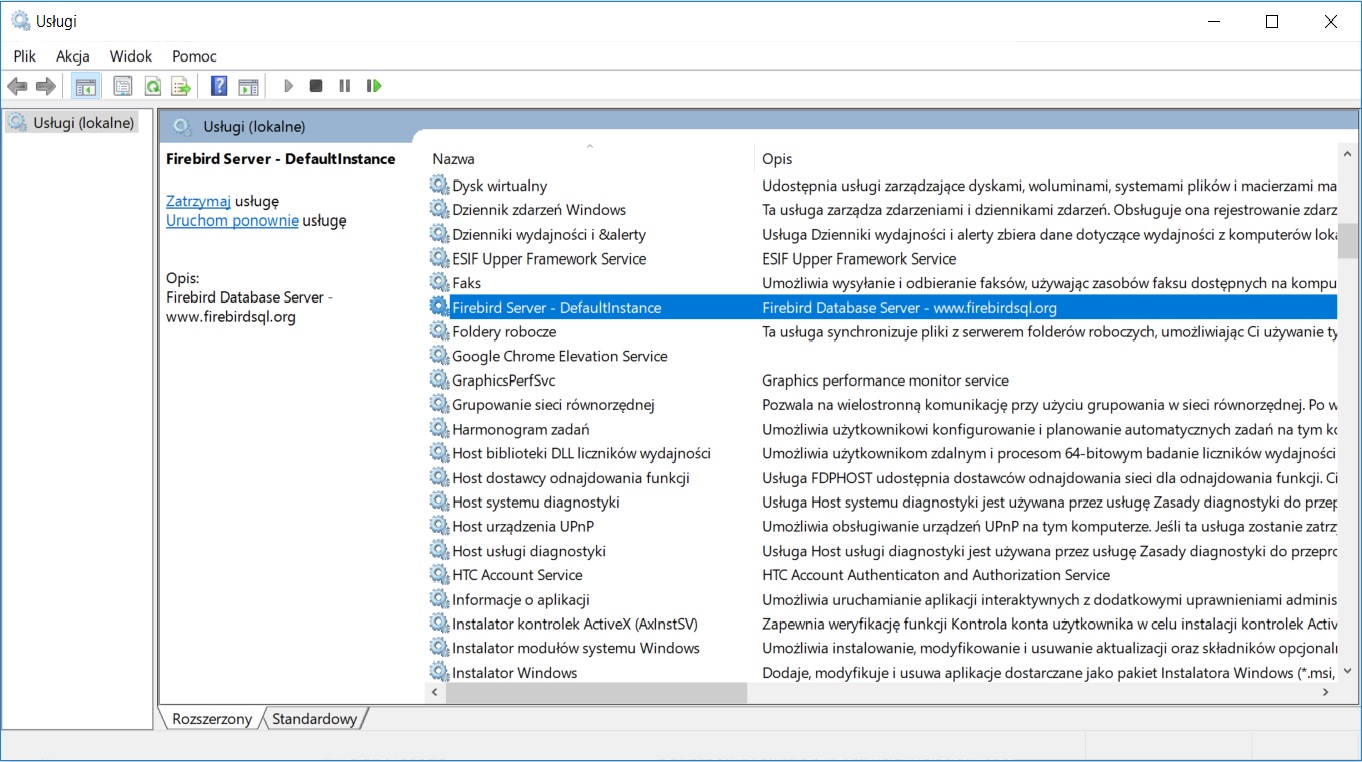The width and height of the screenshot is (1362, 762).
Task: Click gear icon of Google Chrome Elevation Service
Action: pyautogui.click(x=439, y=356)
